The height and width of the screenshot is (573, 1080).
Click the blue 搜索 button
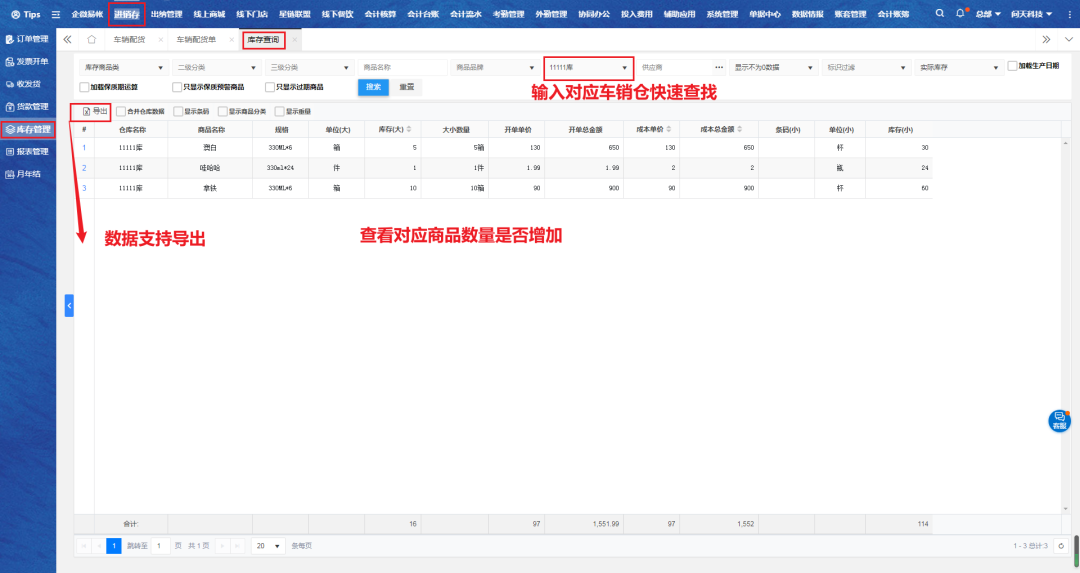tap(373, 87)
